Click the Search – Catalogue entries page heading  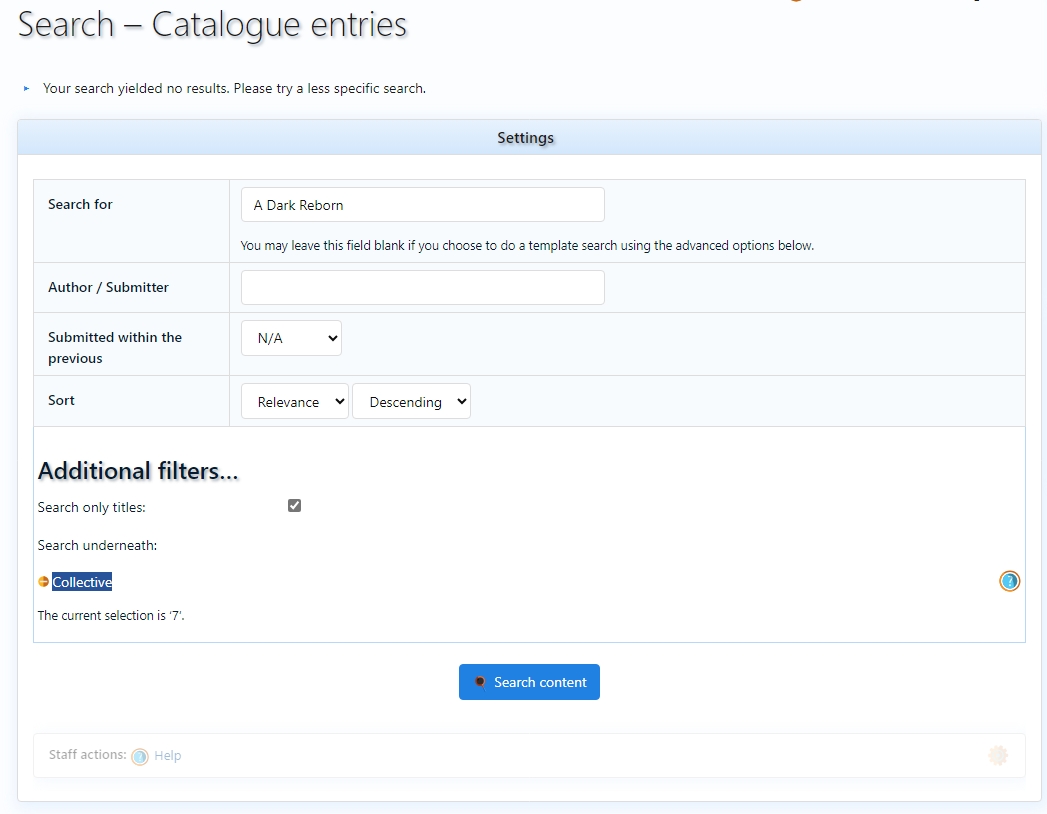pos(212,24)
